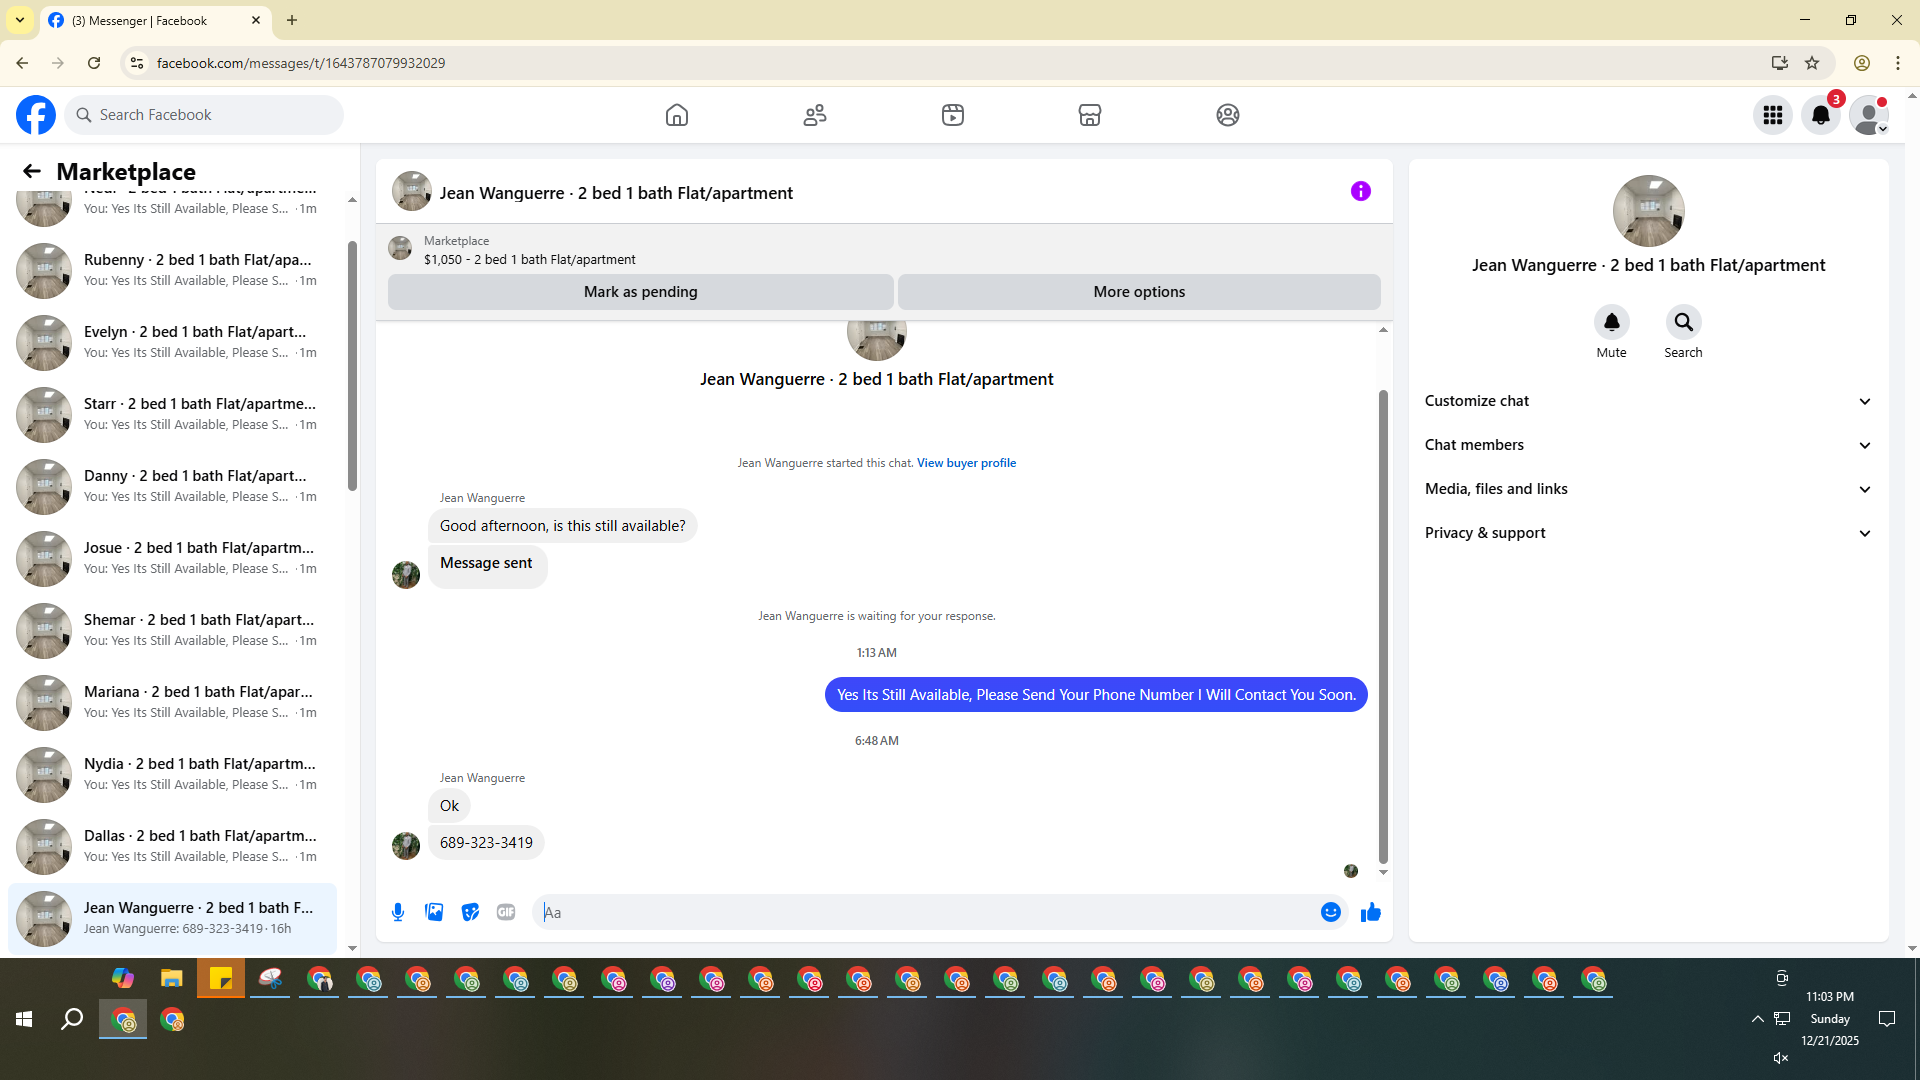The width and height of the screenshot is (1920, 1080).
Task: Open the Windows notification center
Action: [1887, 1019]
